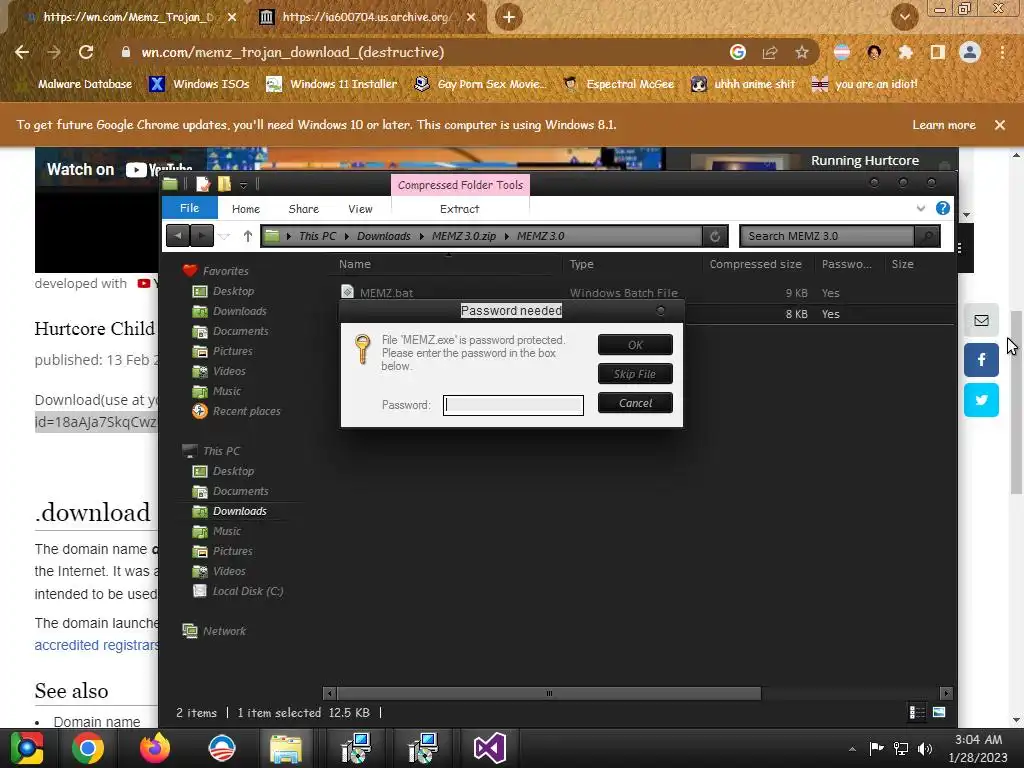Viewport: 1024px width, 768px height.
Task: Open Chrome's profile avatar
Action: pos(970,52)
